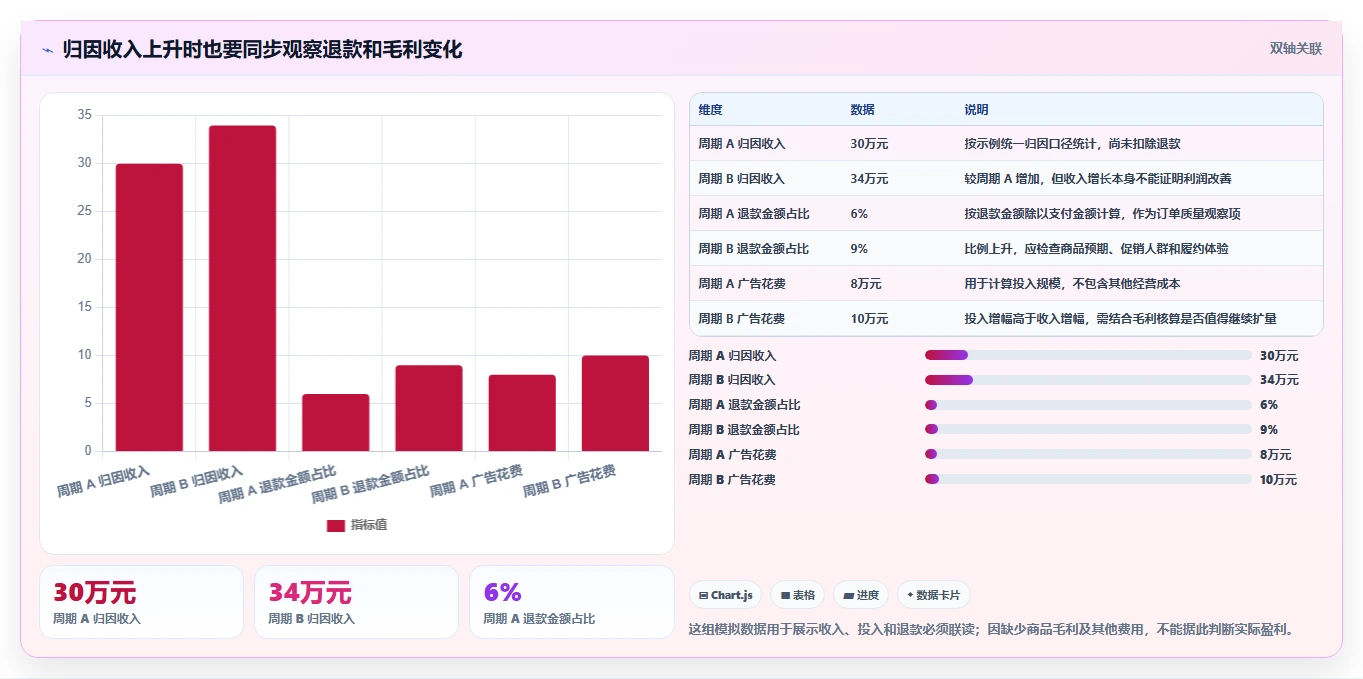Open the 6% 周期 A 退款金额占比 data card
The width and height of the screenshot is (1363, 679).
572,602
